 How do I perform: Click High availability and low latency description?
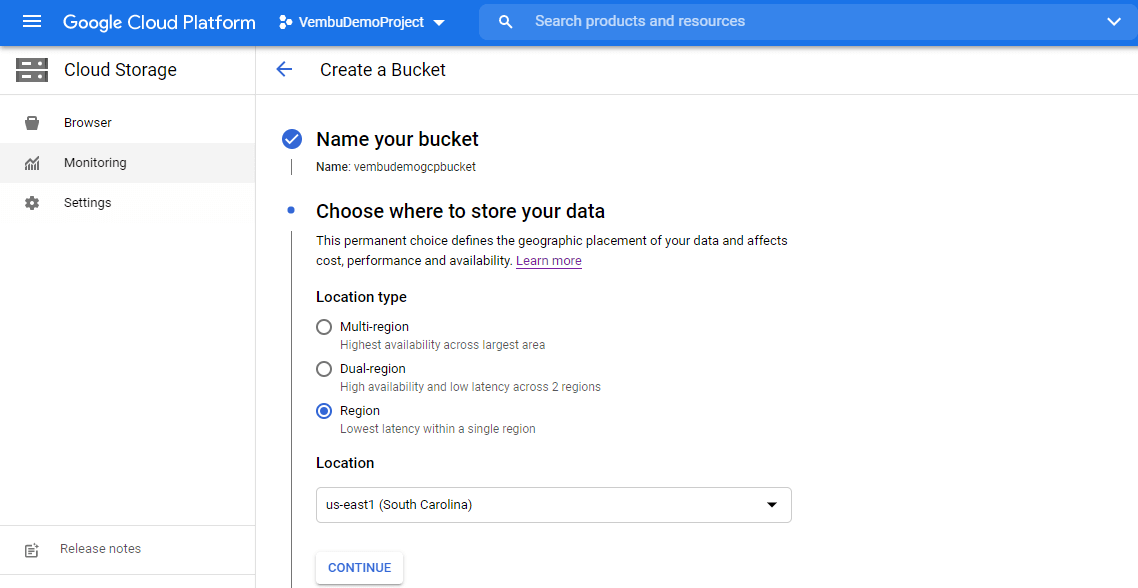click(470, 387)
